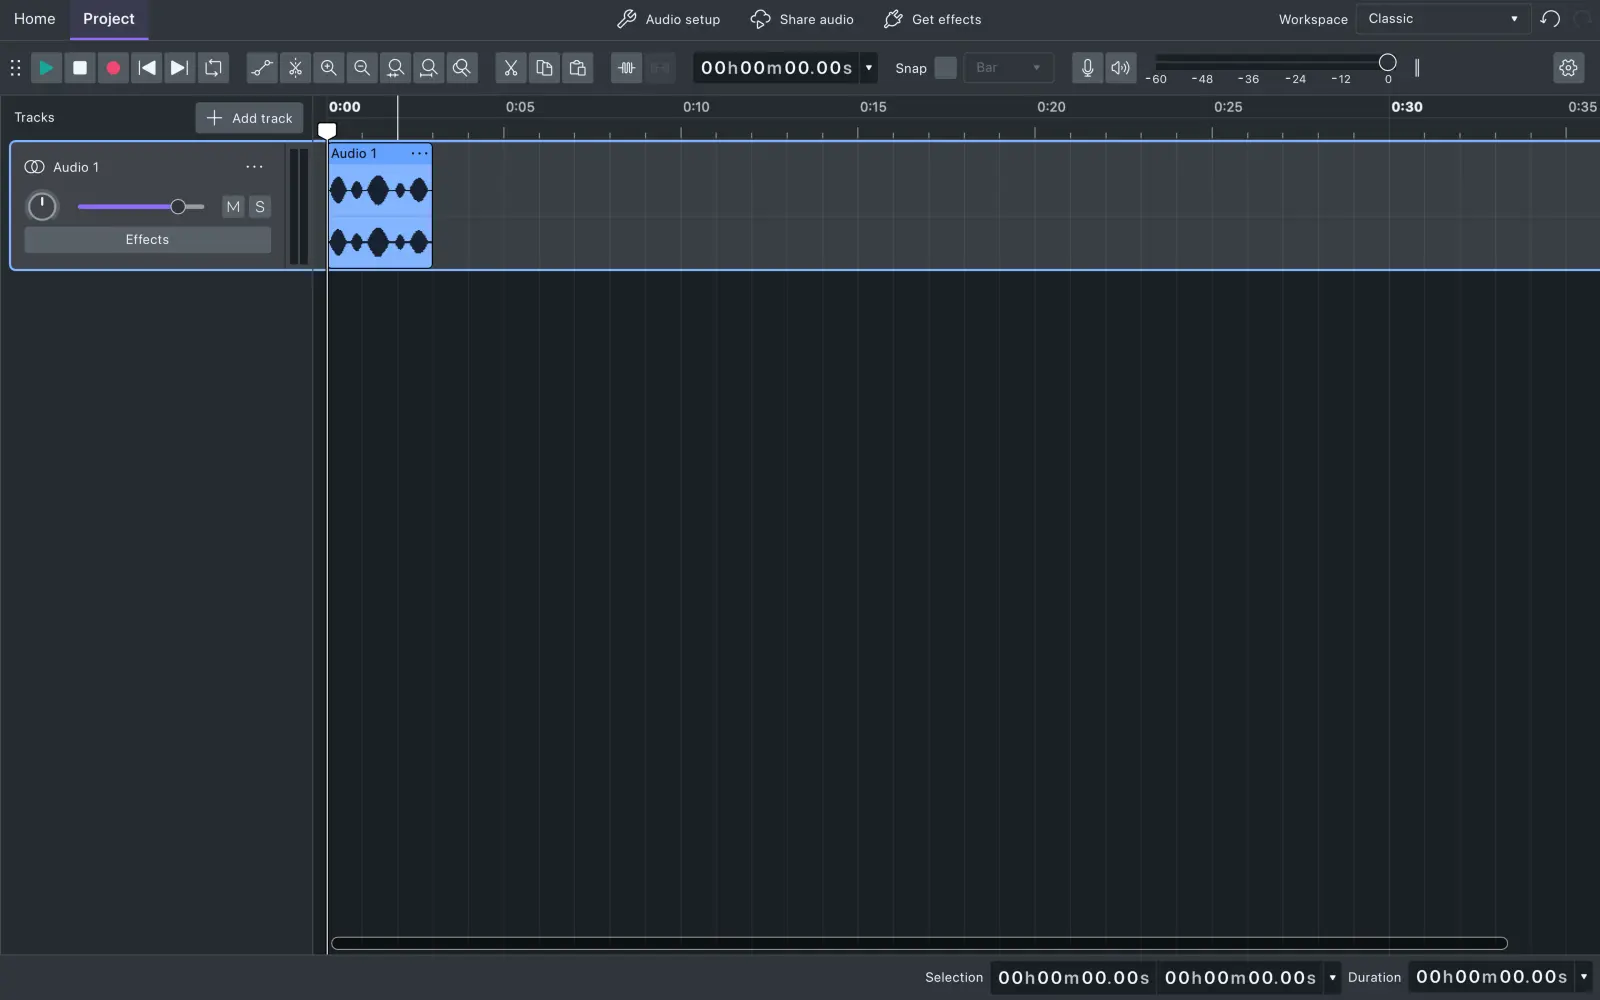Click the trim audio outside selection icon
Screen dimensions: 1600x1000
pyautogui.click(x=627, y=68)
